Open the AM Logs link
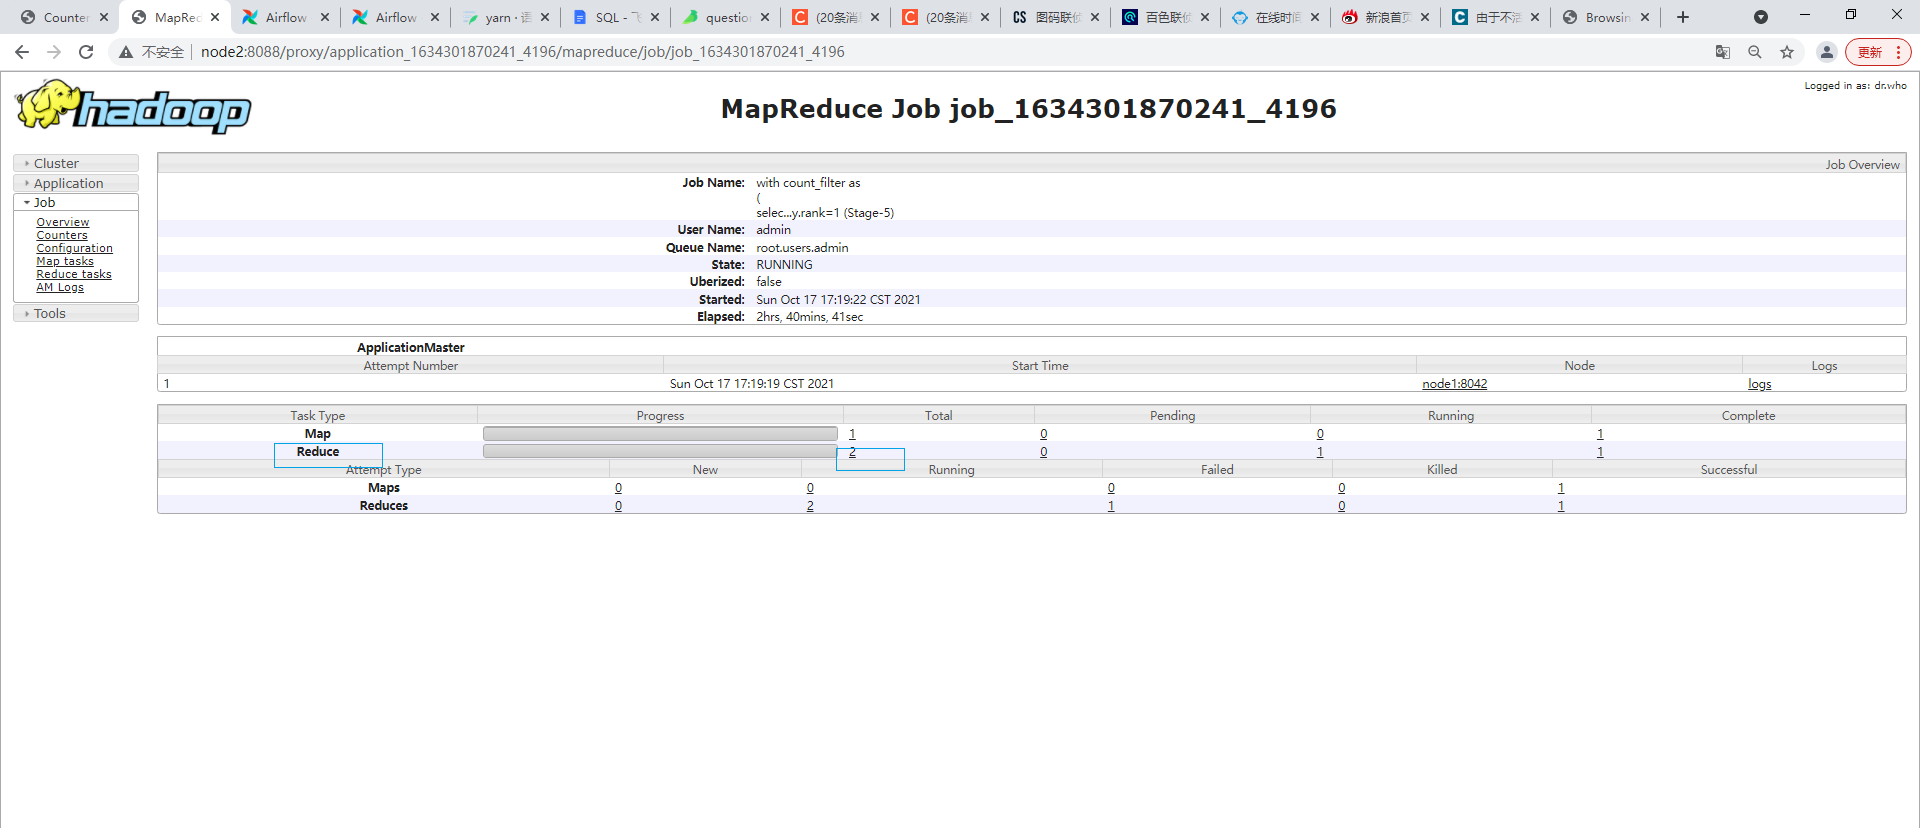 coord(60,287)
